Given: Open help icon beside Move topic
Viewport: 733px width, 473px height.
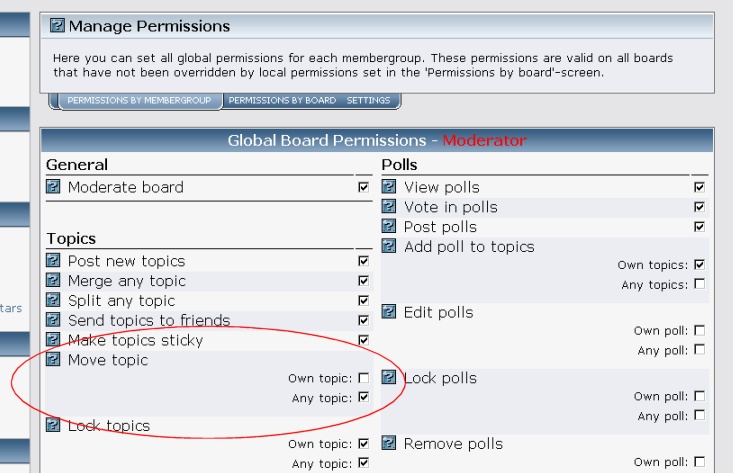Looking at the screenshot, I should click(x=53, y=359).
